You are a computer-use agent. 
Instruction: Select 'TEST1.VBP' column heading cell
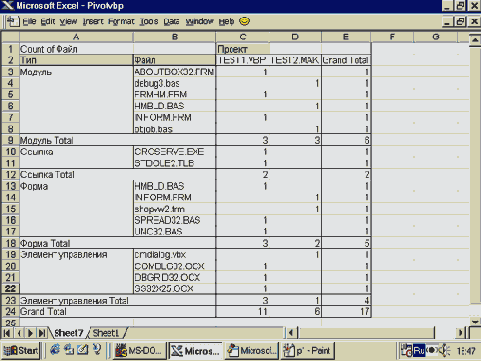click(x=243, y=60)
